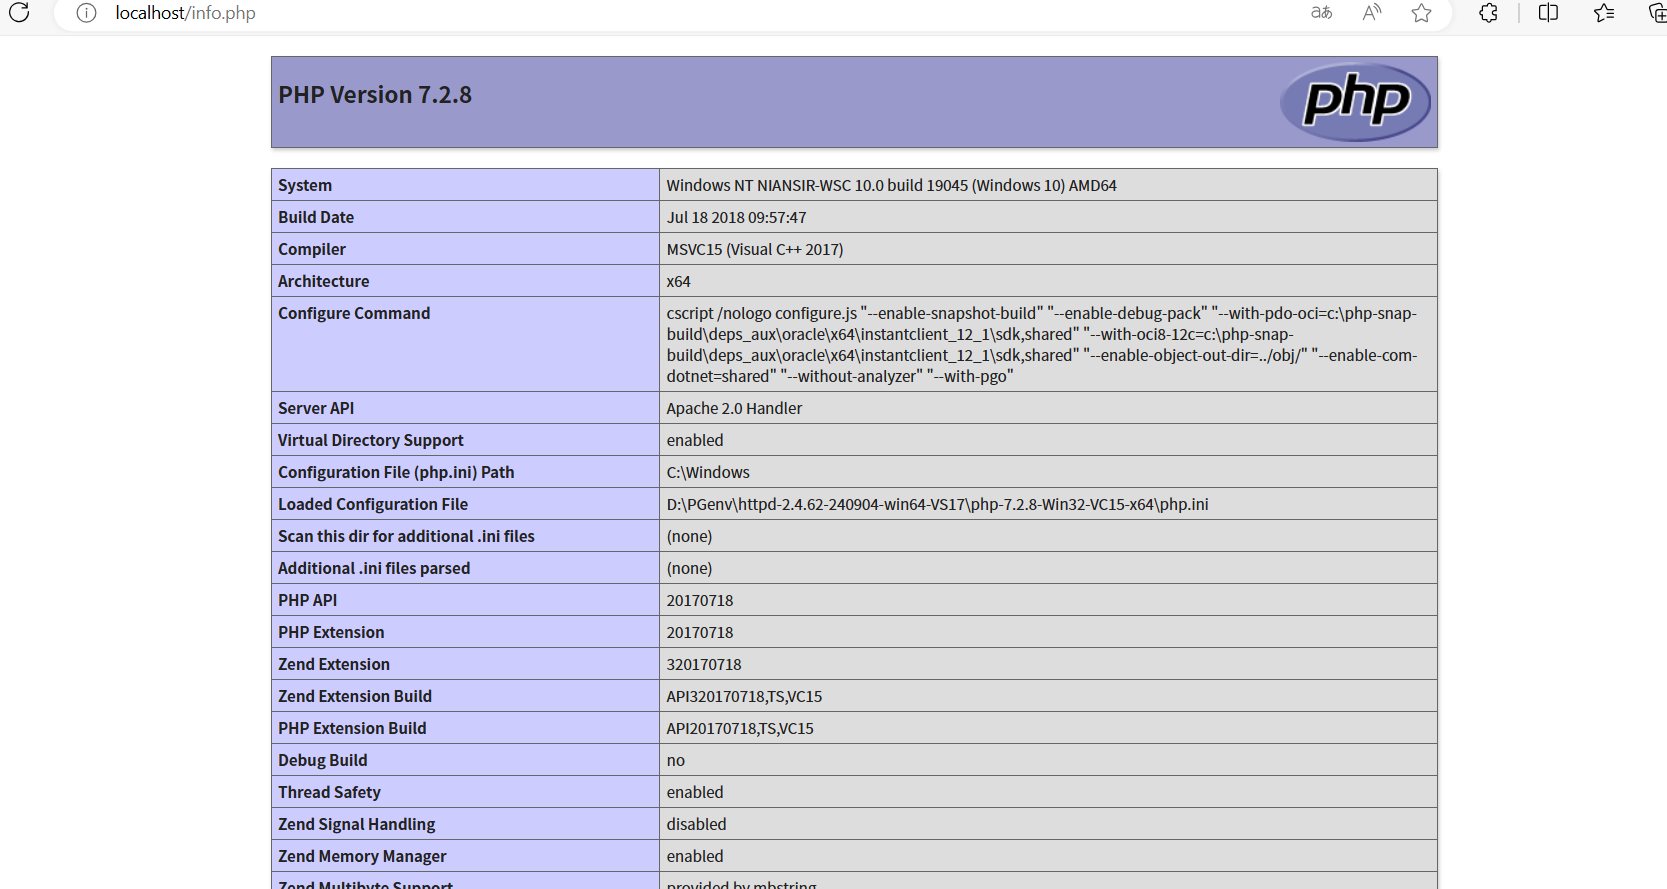1667x889 pixels.
Task: Select the C:\Windows path value
Action: (x=708, y=472)
